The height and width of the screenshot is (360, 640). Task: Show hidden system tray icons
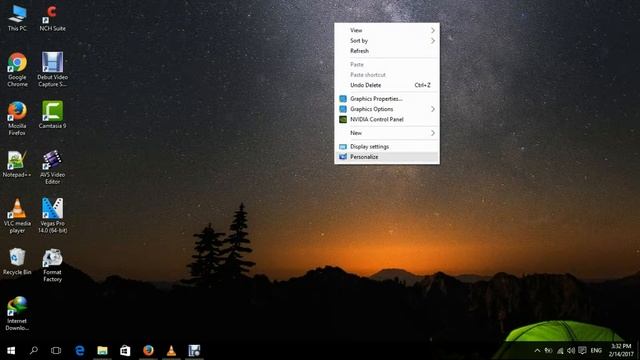[537, 351]
